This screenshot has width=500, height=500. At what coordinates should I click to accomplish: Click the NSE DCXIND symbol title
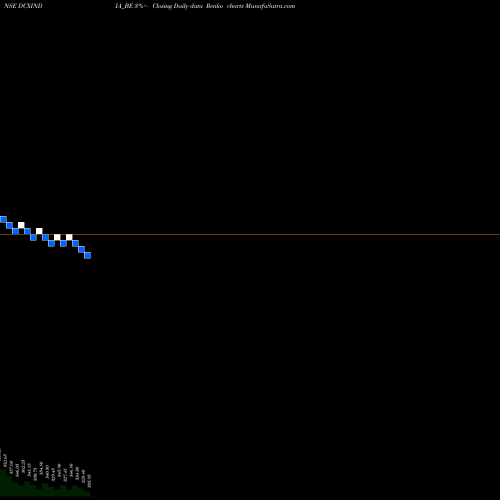point(23,6)
